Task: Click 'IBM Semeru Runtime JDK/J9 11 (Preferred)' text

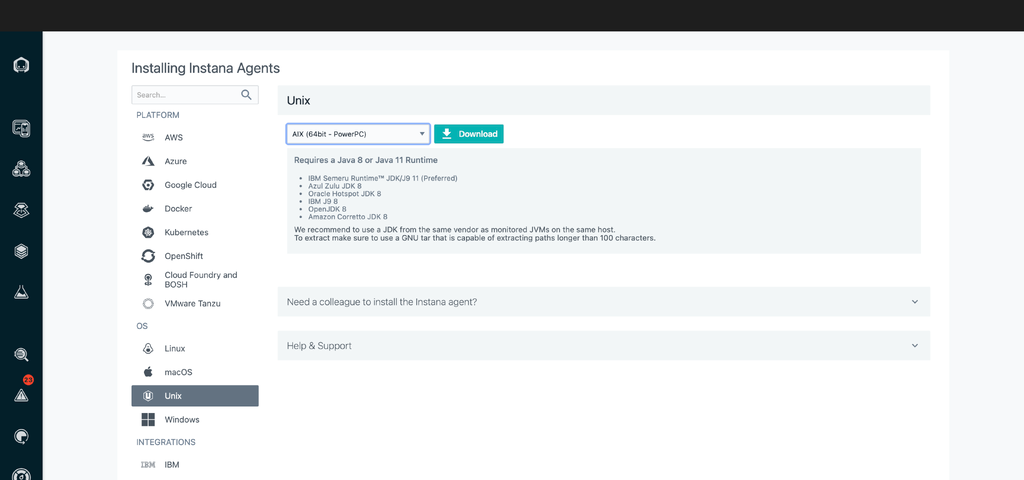Action: pyautogui.click(x=383, y=178)
